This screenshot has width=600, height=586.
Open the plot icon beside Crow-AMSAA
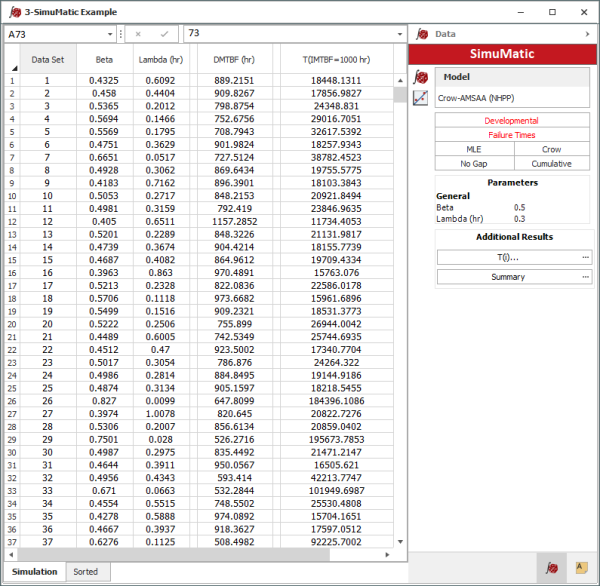click(x=421, y=98)
